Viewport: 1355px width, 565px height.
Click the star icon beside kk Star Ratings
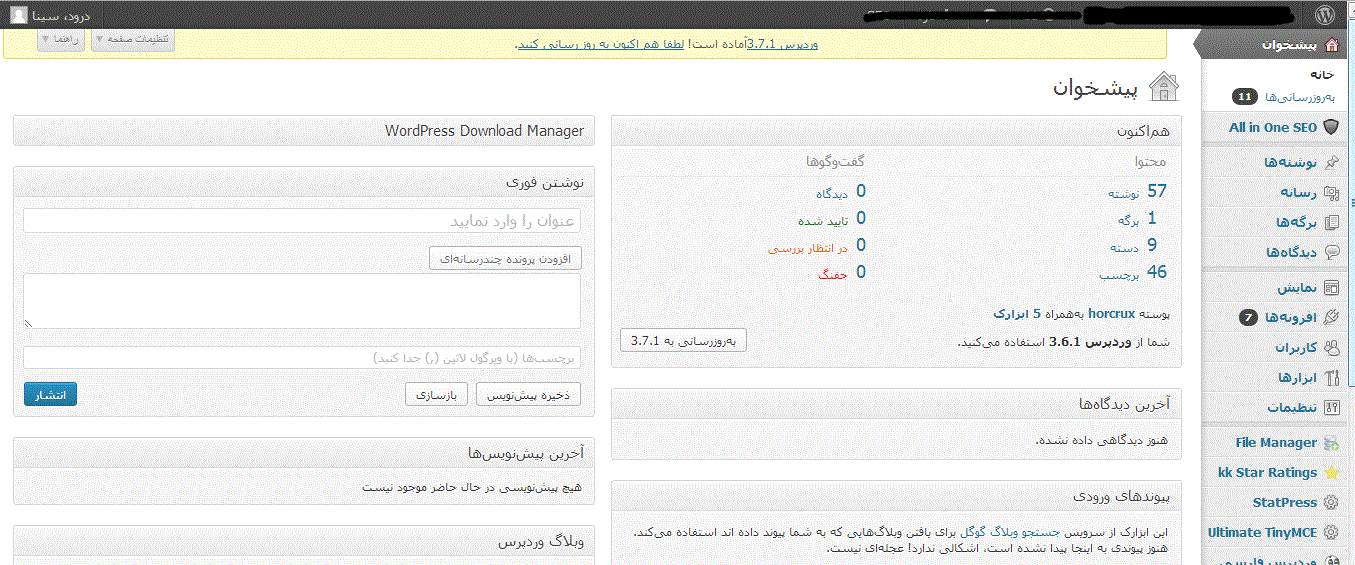pyautogui.click(x=1331, y=473)
